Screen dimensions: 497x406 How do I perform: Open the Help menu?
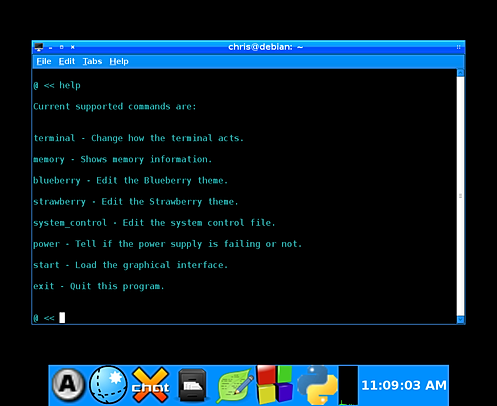[119, 61]
